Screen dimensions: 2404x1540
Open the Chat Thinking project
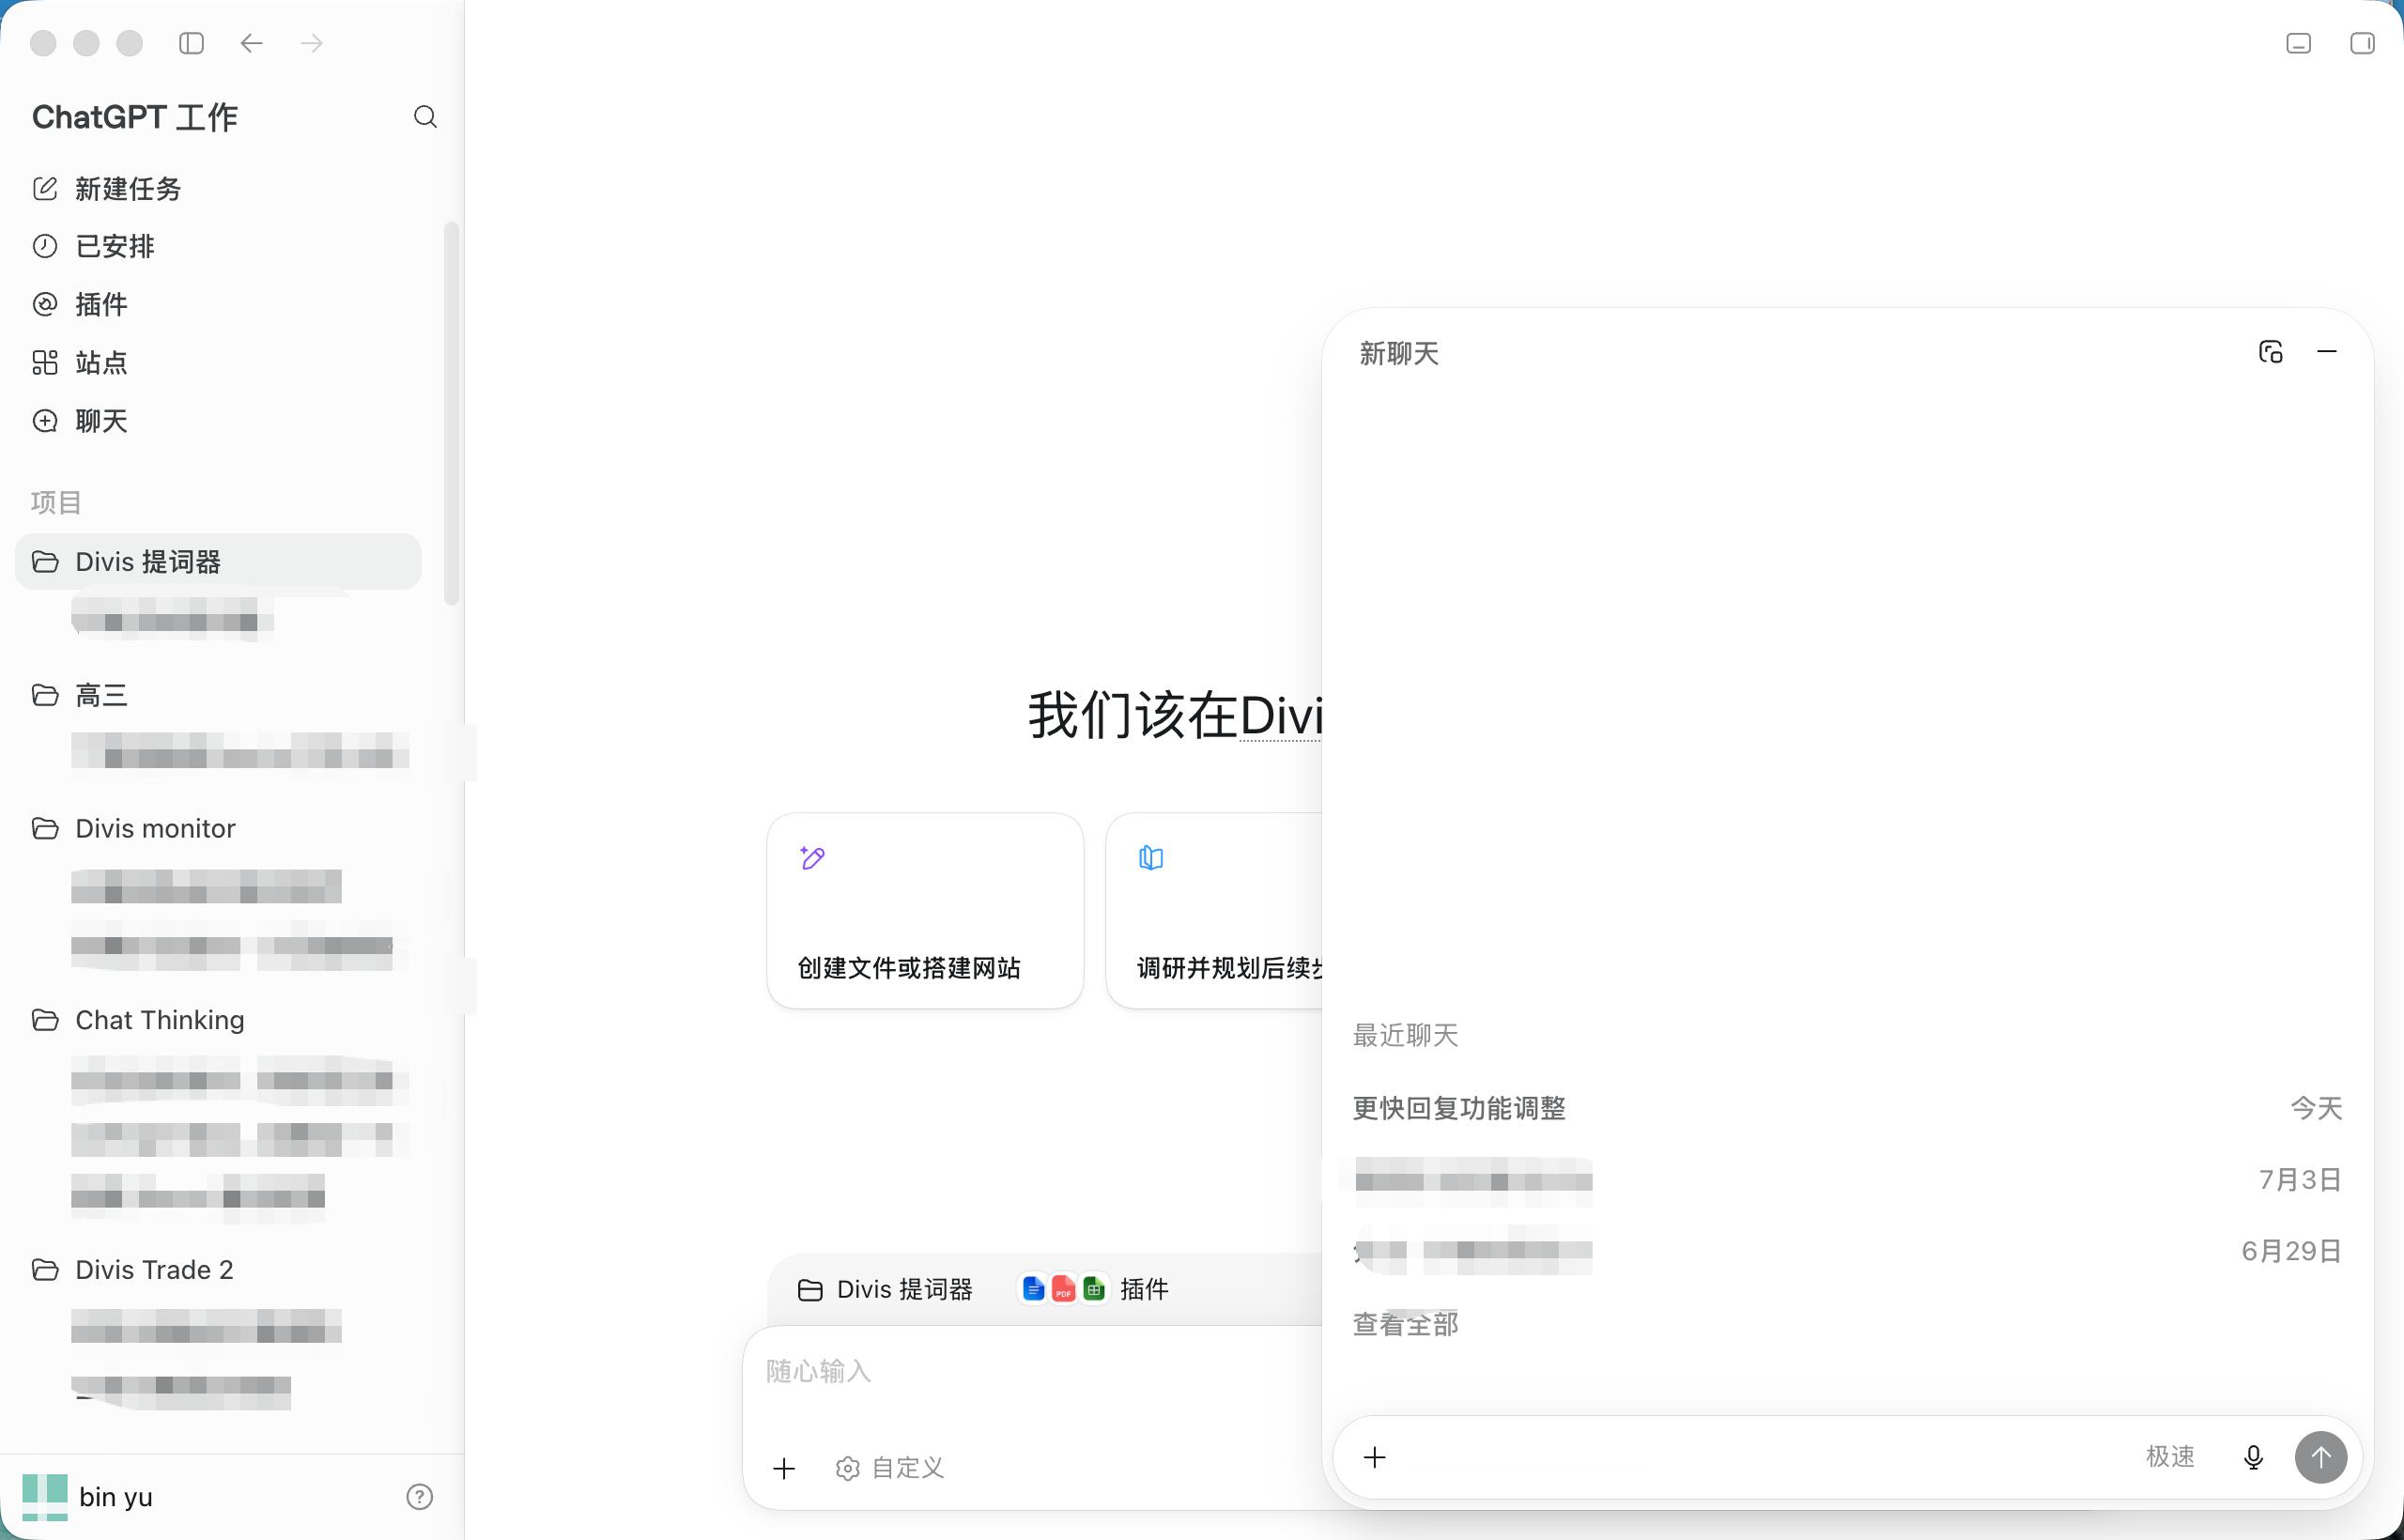coord(219,1020)
